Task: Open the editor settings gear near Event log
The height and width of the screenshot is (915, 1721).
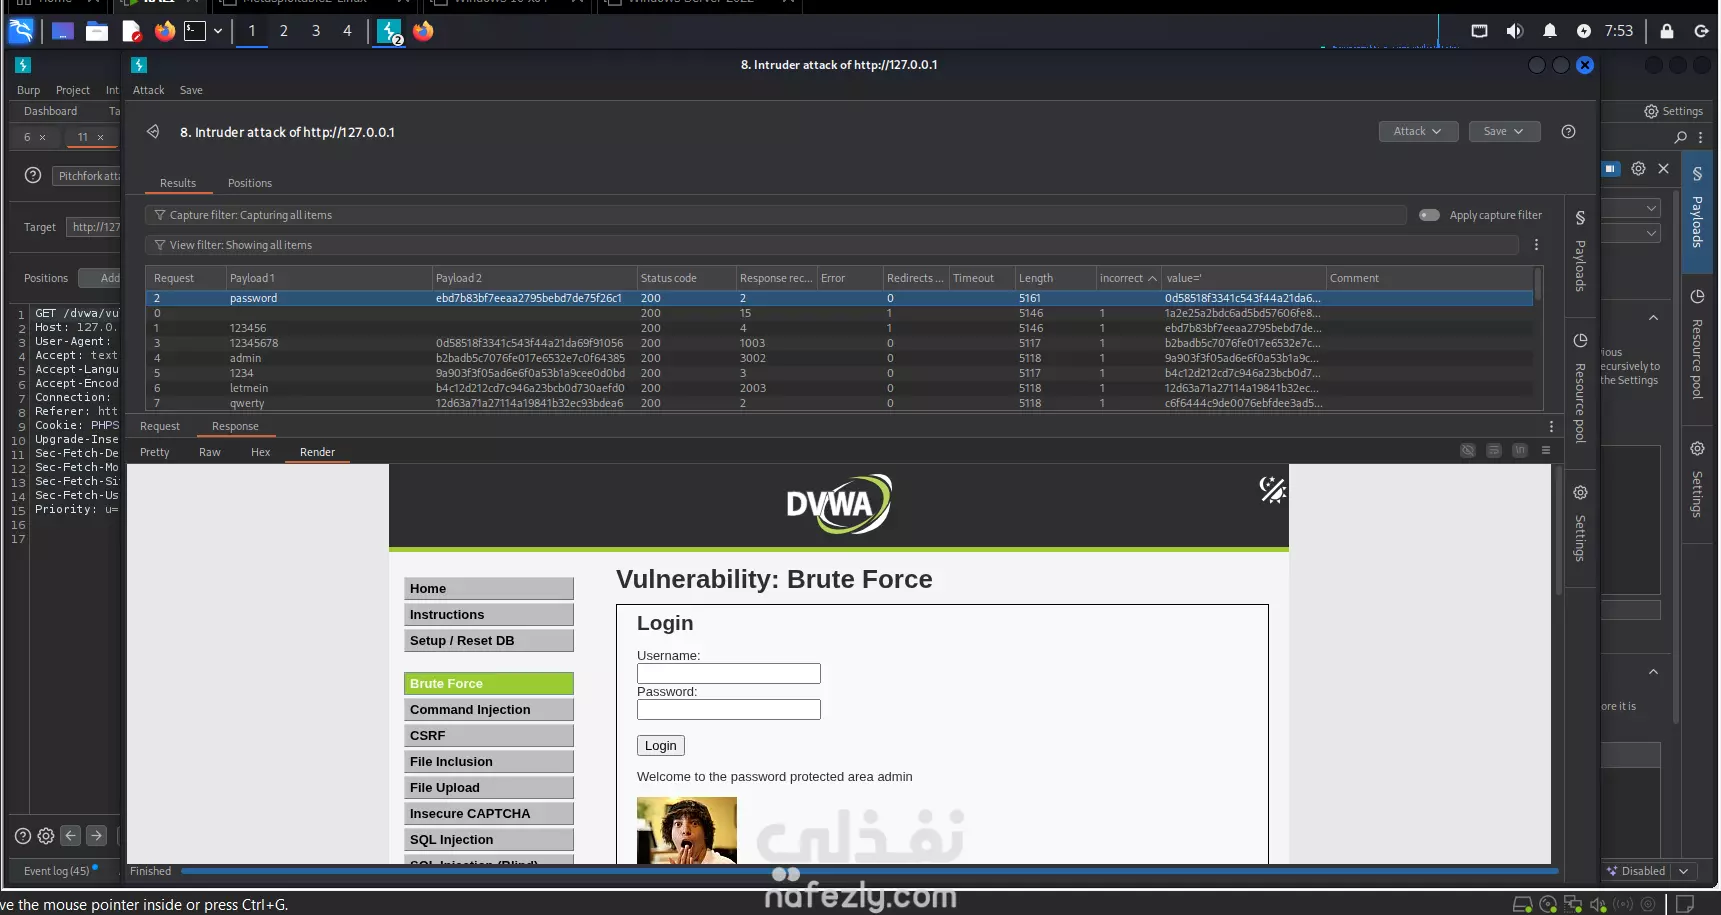Action: pyautogui.click(x=46, y=836)
